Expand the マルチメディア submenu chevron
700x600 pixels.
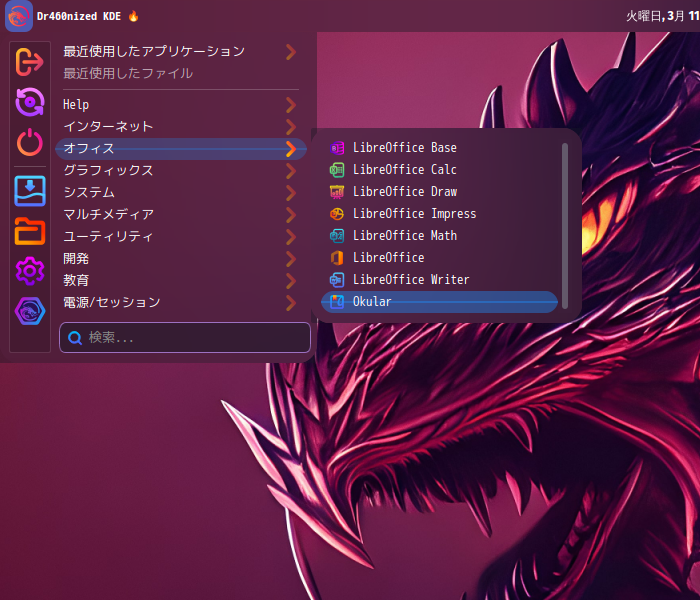tap(291, 215)
